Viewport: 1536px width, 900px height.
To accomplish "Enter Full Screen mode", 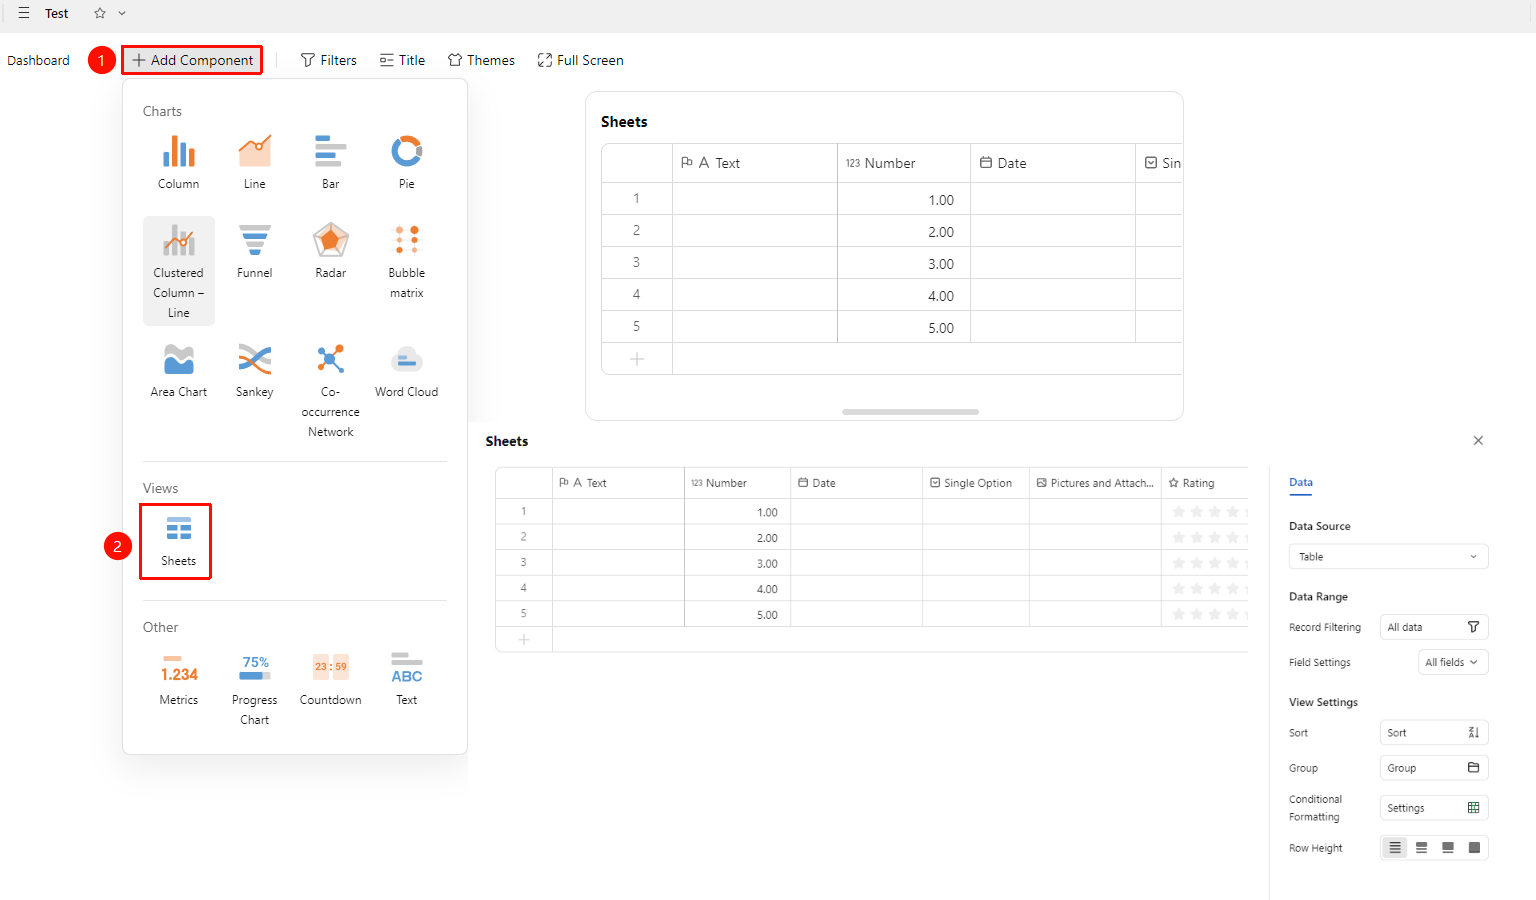I will pos(580,60).
